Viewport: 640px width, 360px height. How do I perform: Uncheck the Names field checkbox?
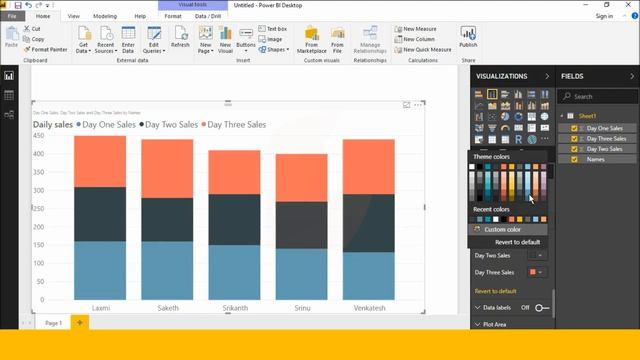tap(574, 160)
